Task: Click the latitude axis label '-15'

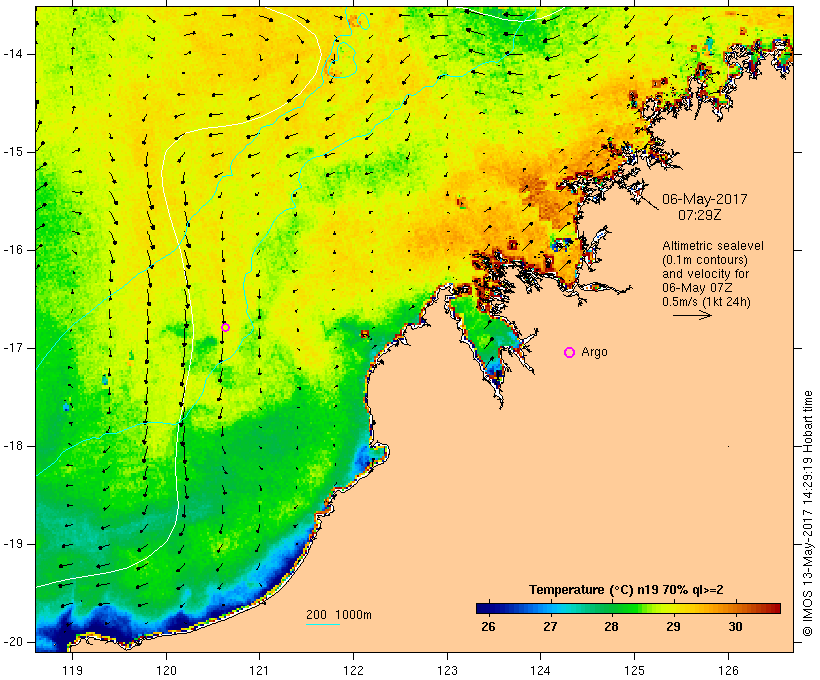Action: pyautogui.click(x=12, y=152)
